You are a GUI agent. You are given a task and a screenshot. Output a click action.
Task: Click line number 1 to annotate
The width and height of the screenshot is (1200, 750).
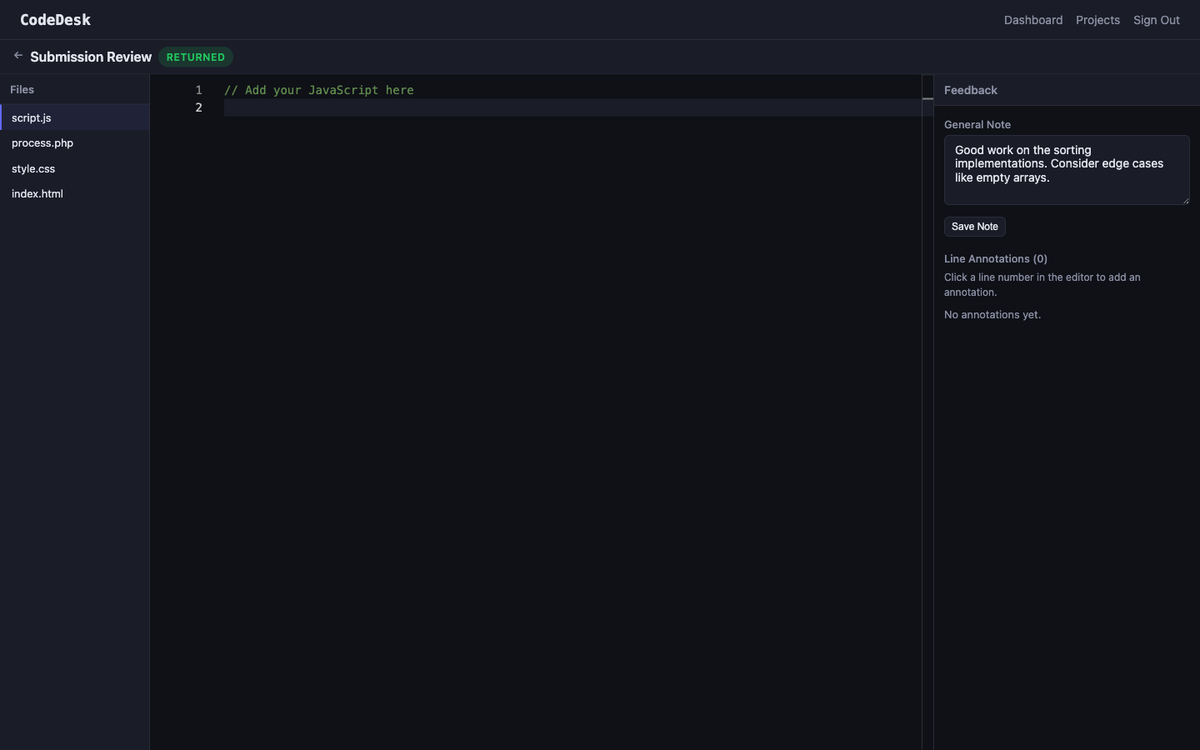[x=198, y=90]
